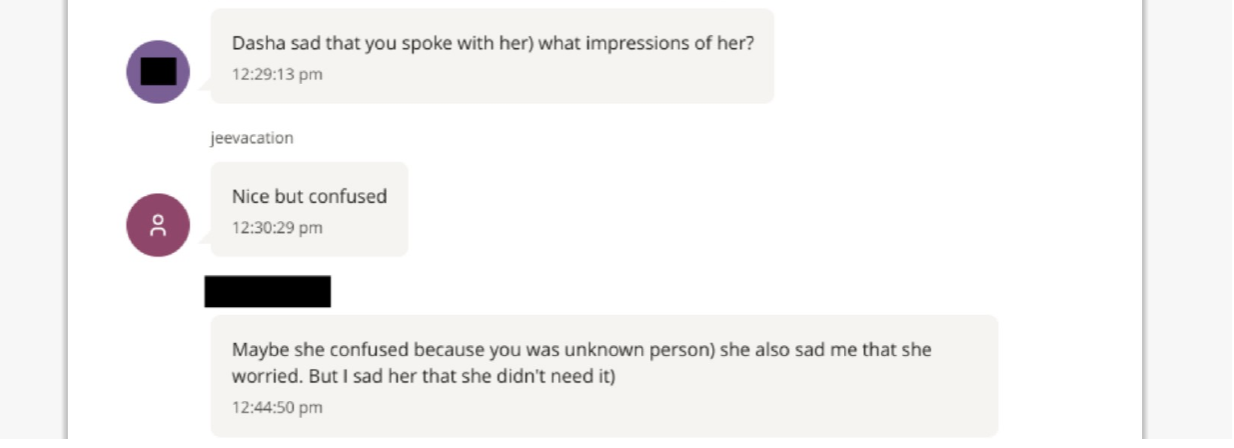Click the 12:44:50 pm timestamp
Image resolution: width=1234 pixels, height=448 pixels.
tap(277, 407)
